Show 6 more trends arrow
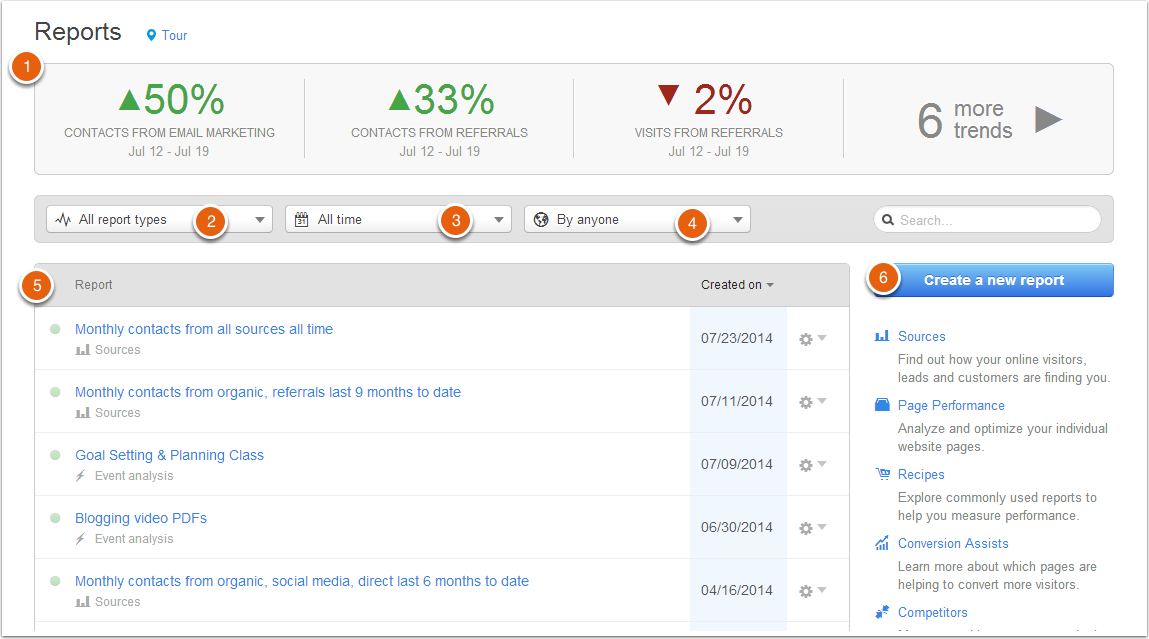Screen dimensions: 1149x639 click(1048, 120)
